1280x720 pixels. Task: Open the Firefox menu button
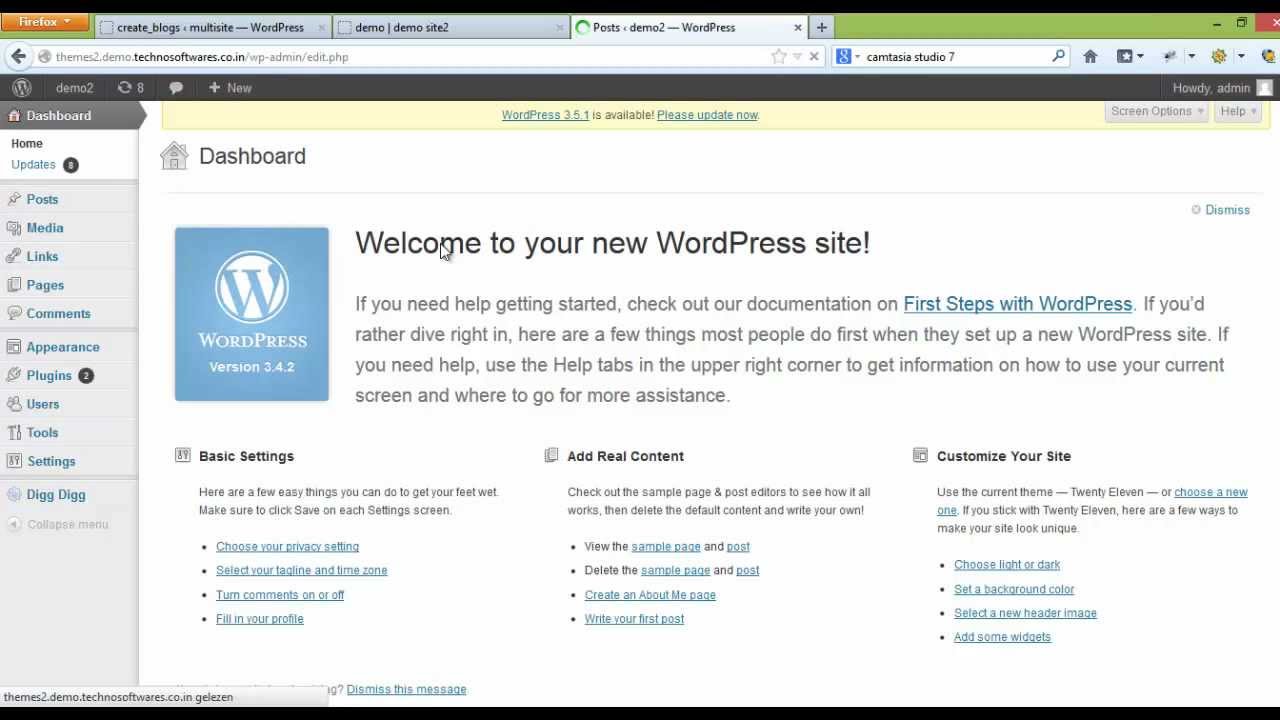45,22
